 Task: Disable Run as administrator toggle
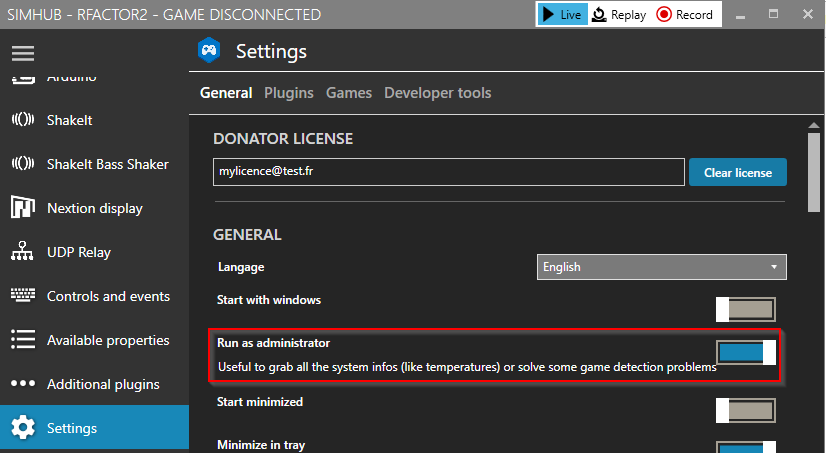[x=745, y=352]
